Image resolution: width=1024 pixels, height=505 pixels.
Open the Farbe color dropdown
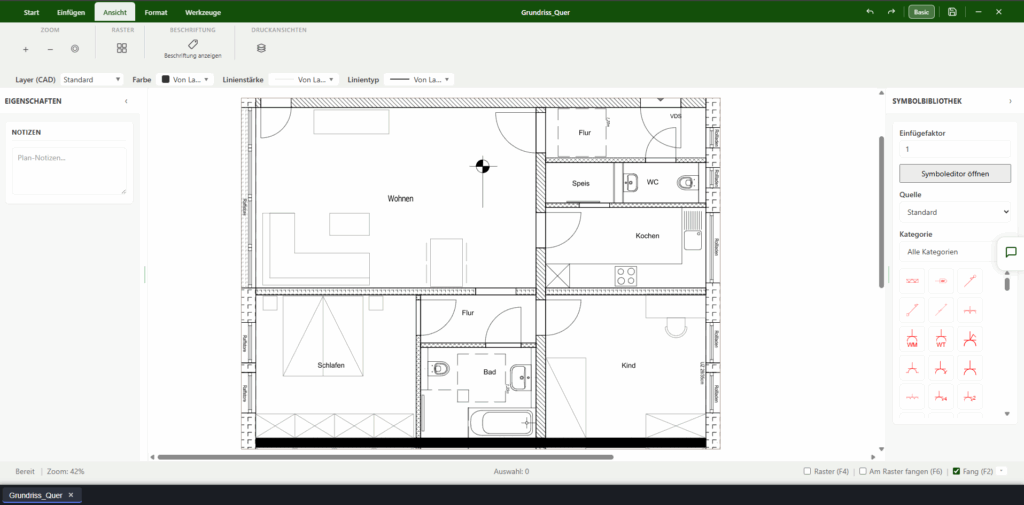tap(186, 79)
